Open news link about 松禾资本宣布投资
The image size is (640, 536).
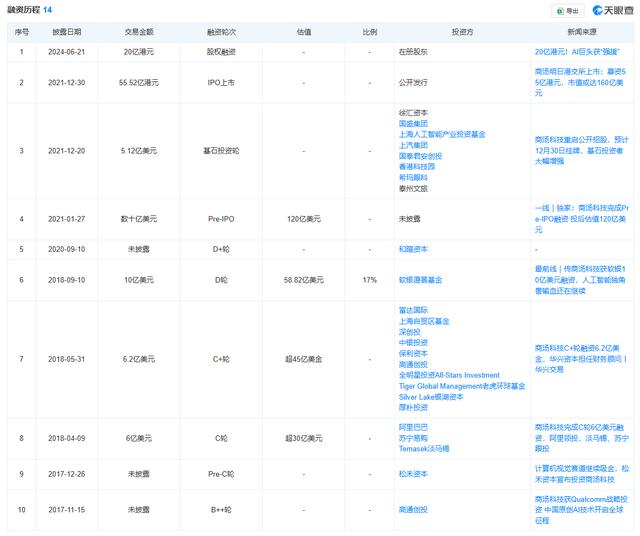(x=582, y=474)
